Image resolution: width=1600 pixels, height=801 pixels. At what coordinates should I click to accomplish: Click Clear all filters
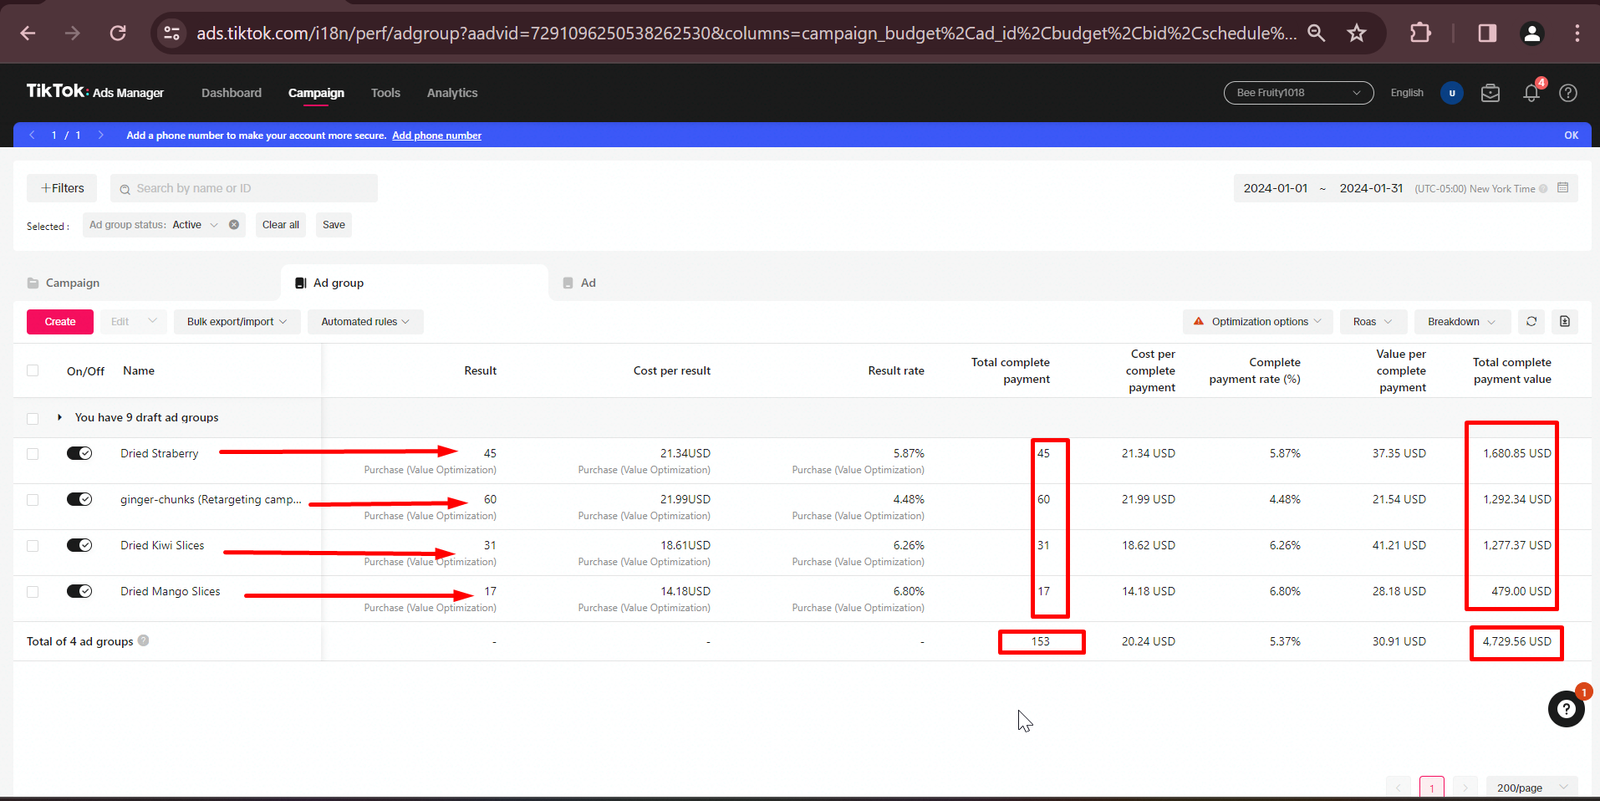coord(280,225)
